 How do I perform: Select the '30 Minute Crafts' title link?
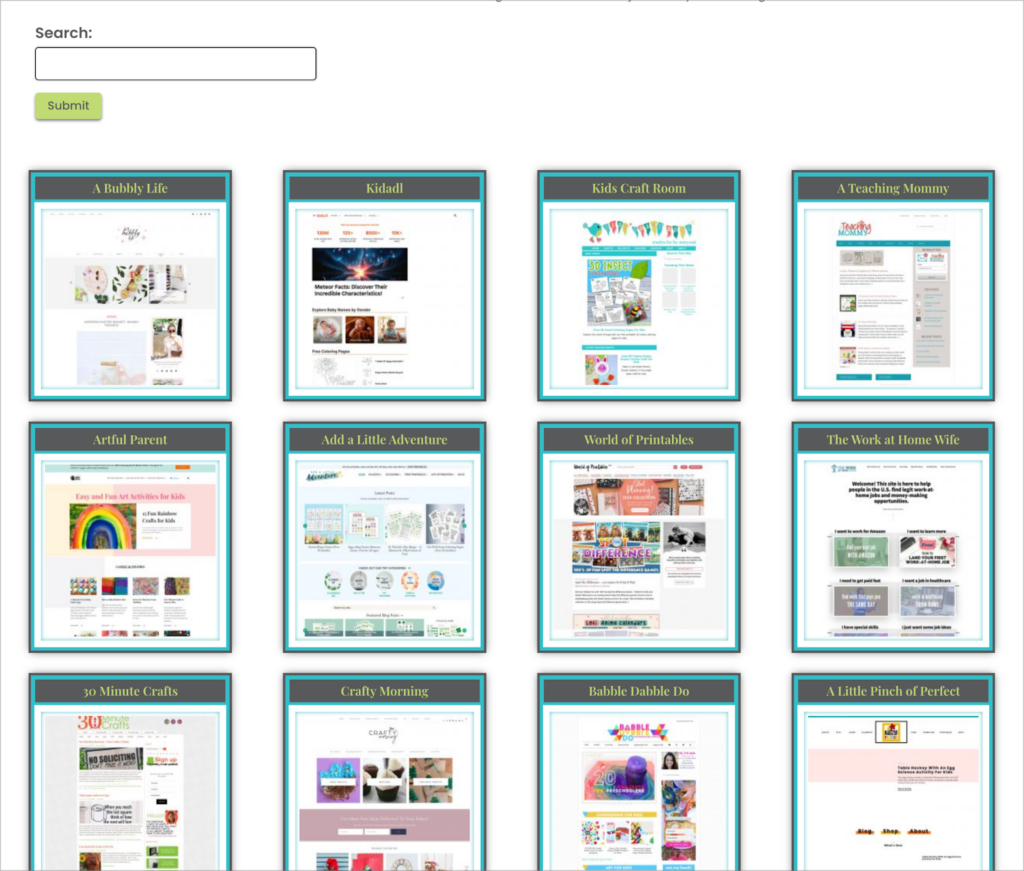click(x=130, y=690)
